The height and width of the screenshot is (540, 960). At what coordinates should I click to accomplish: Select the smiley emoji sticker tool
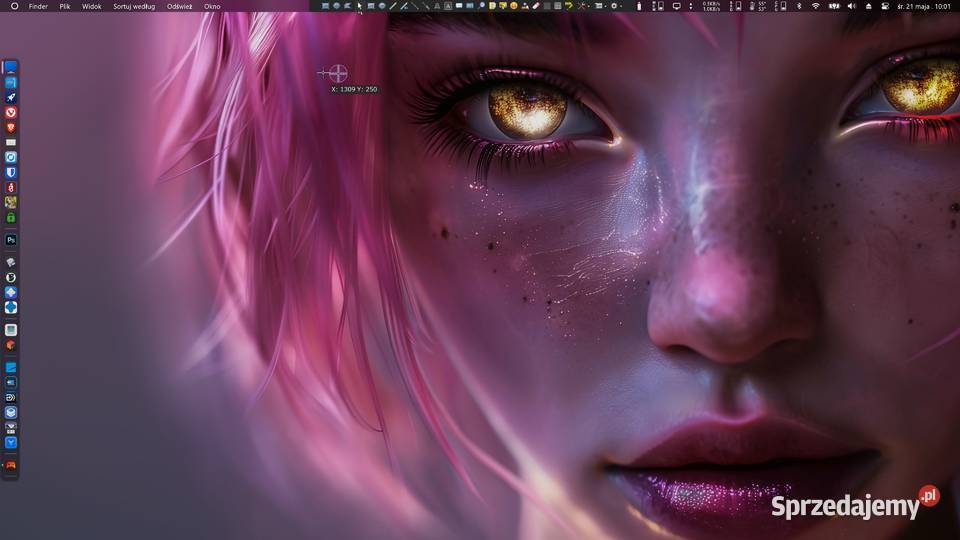pyautogui.click(x=514, y=6)
